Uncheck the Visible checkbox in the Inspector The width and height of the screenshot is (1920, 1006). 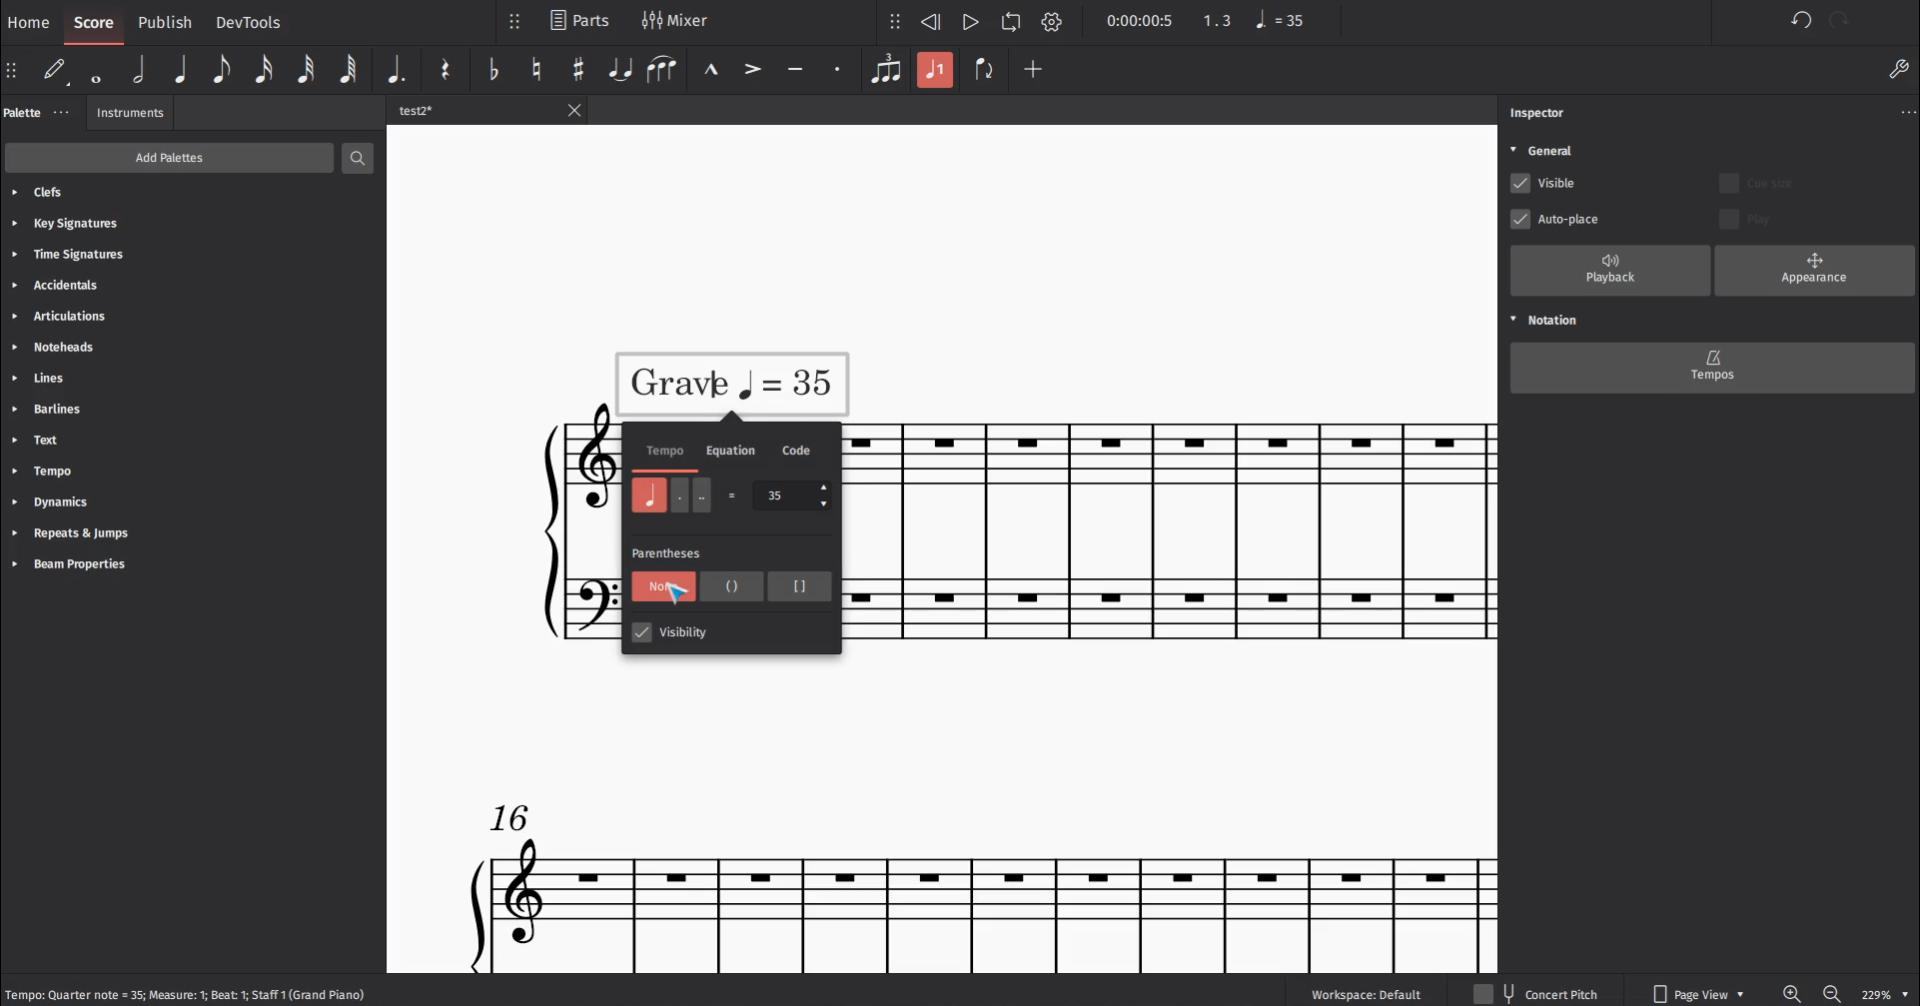tap(1520, 183)
